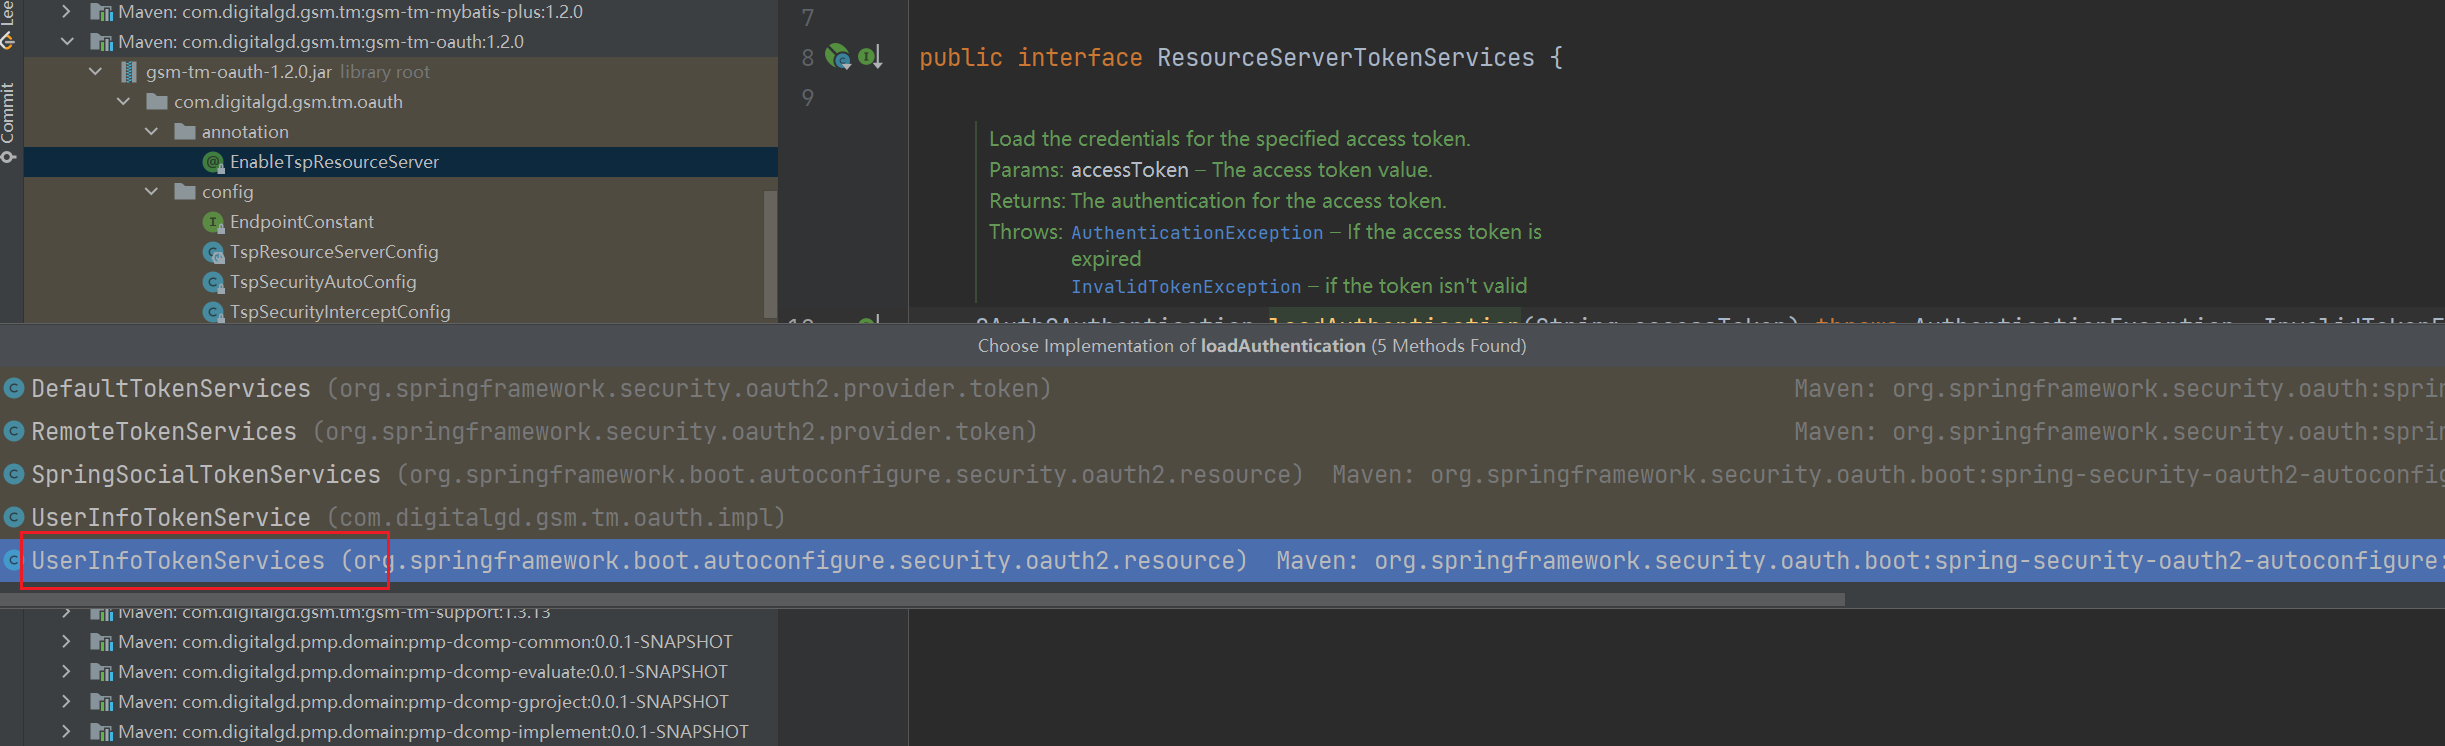Collapse the config folder
This screenshot has height=746, width=2445.
pyautogui.click(x=152, y=192)
